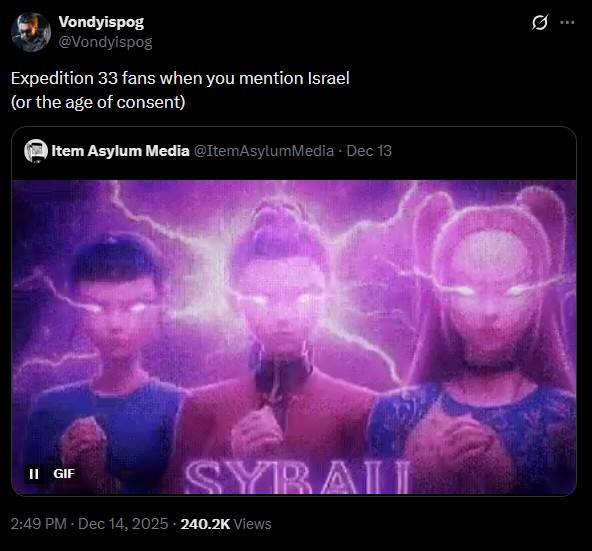Click the GIF label badge
The image size is (592, 551).
pos(64,474)
